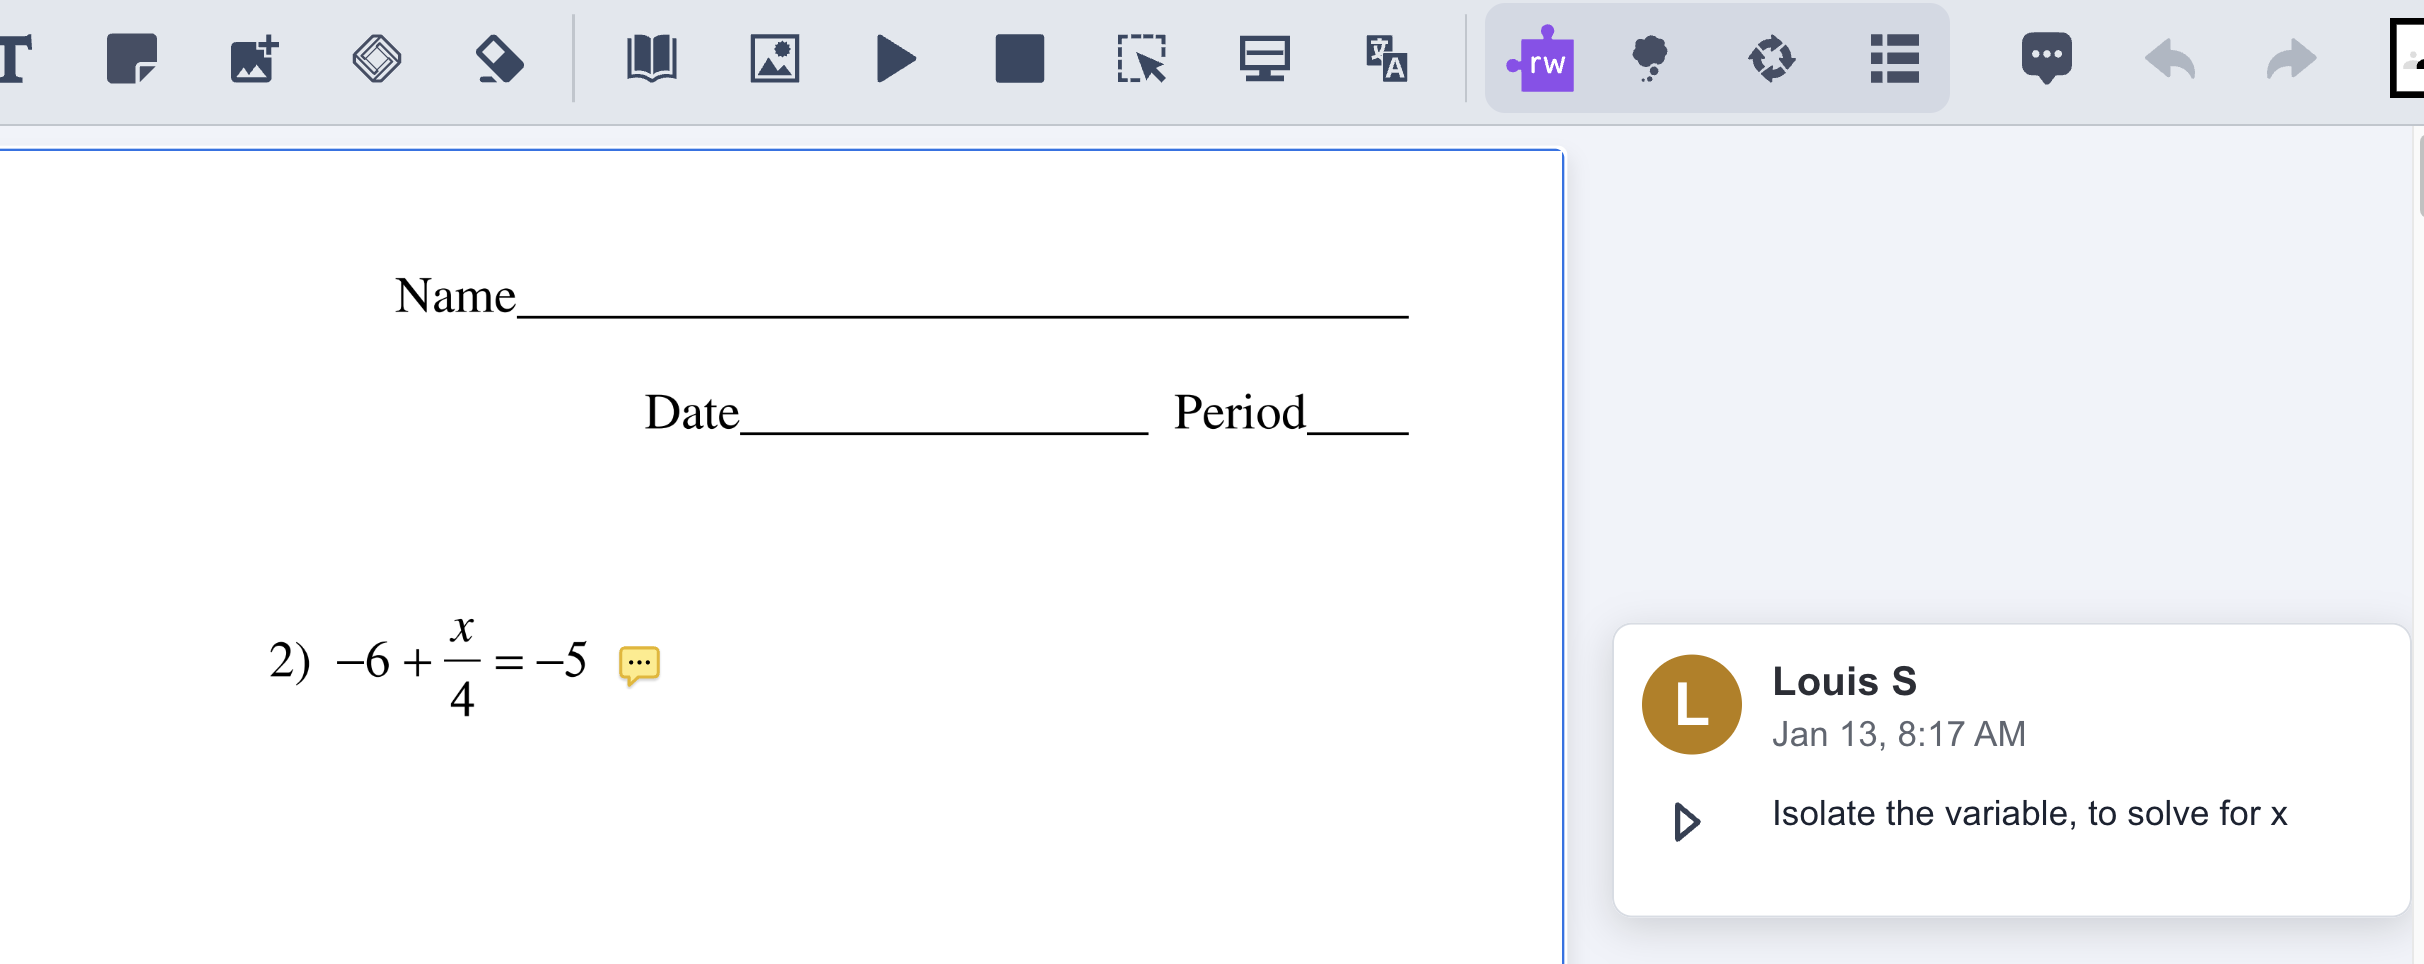Add a sticky note
This screenshot has height=964, width=2424.
pyautogui.click(x=132, y=59)
